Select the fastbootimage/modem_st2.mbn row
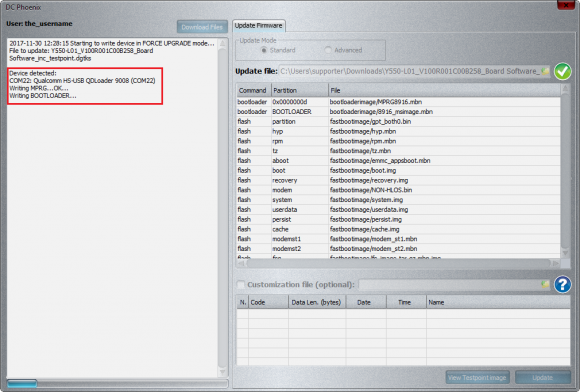 399,249
